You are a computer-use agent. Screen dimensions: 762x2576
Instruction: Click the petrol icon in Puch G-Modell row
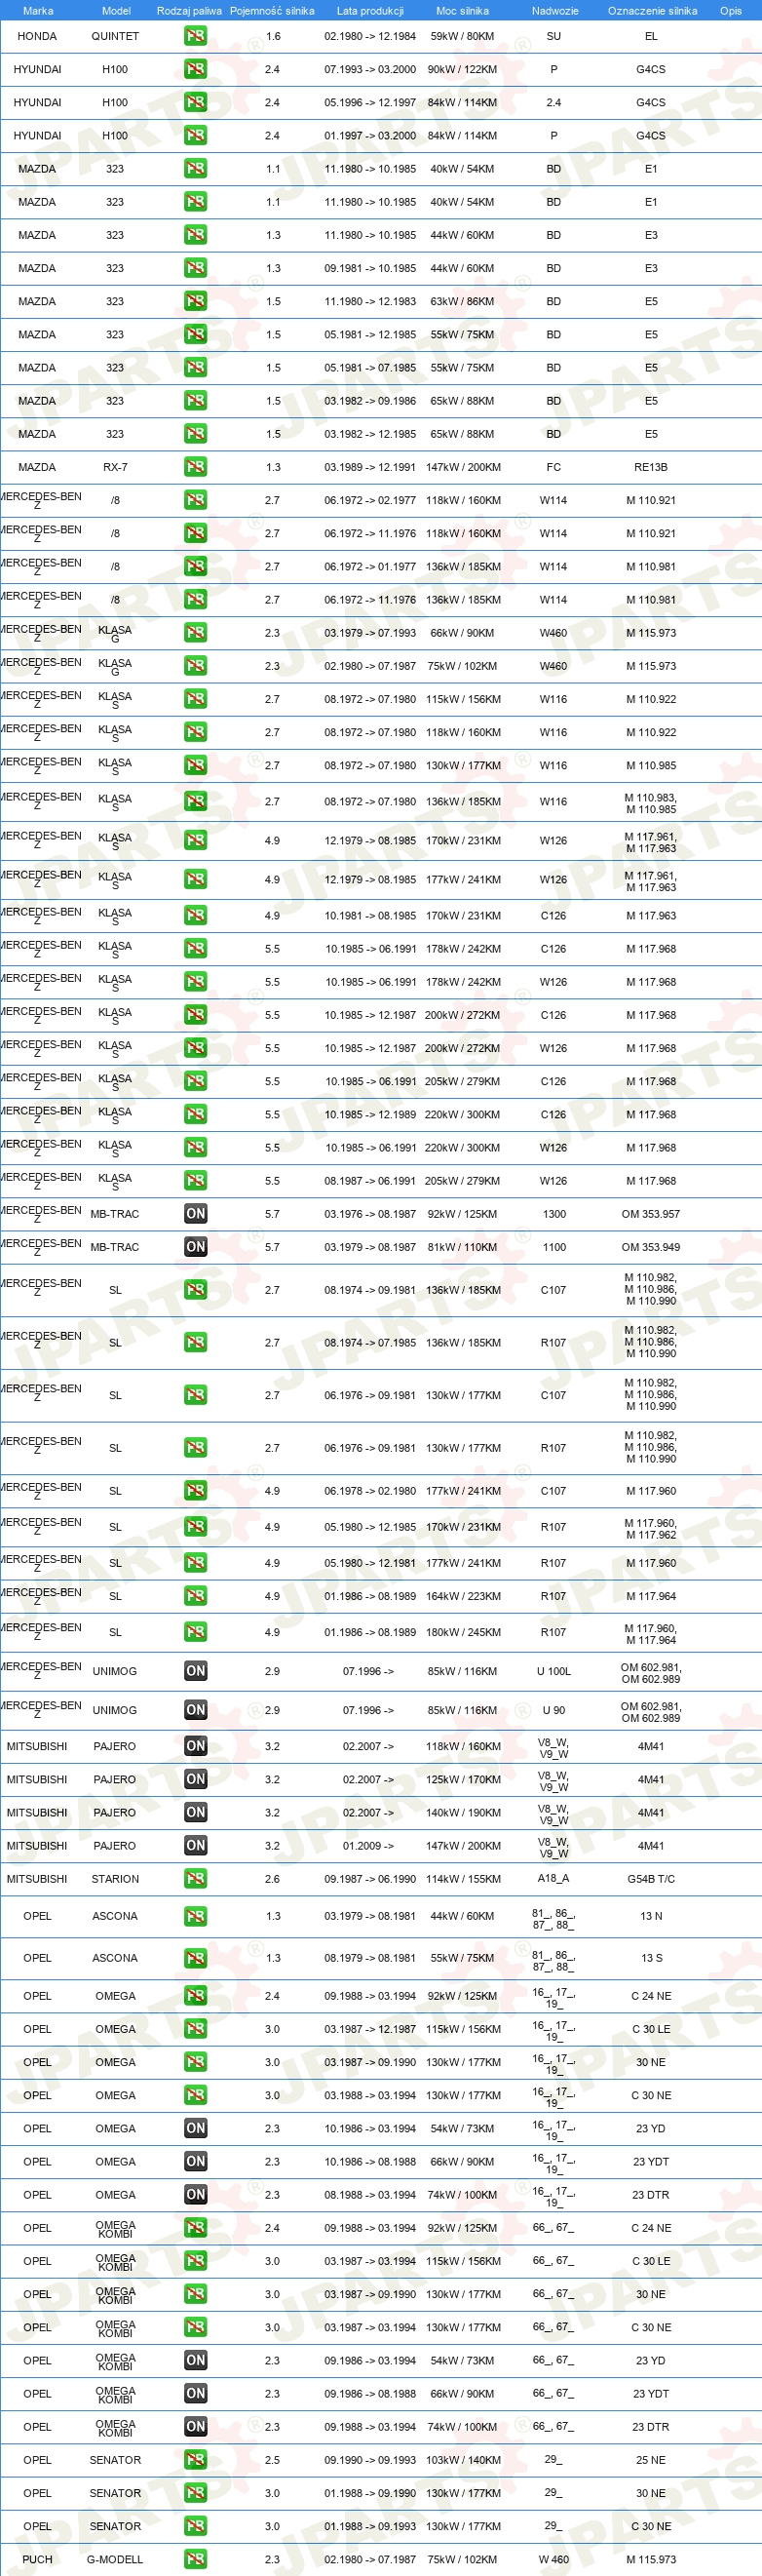pyautogui.click(x=195, y=2559)
